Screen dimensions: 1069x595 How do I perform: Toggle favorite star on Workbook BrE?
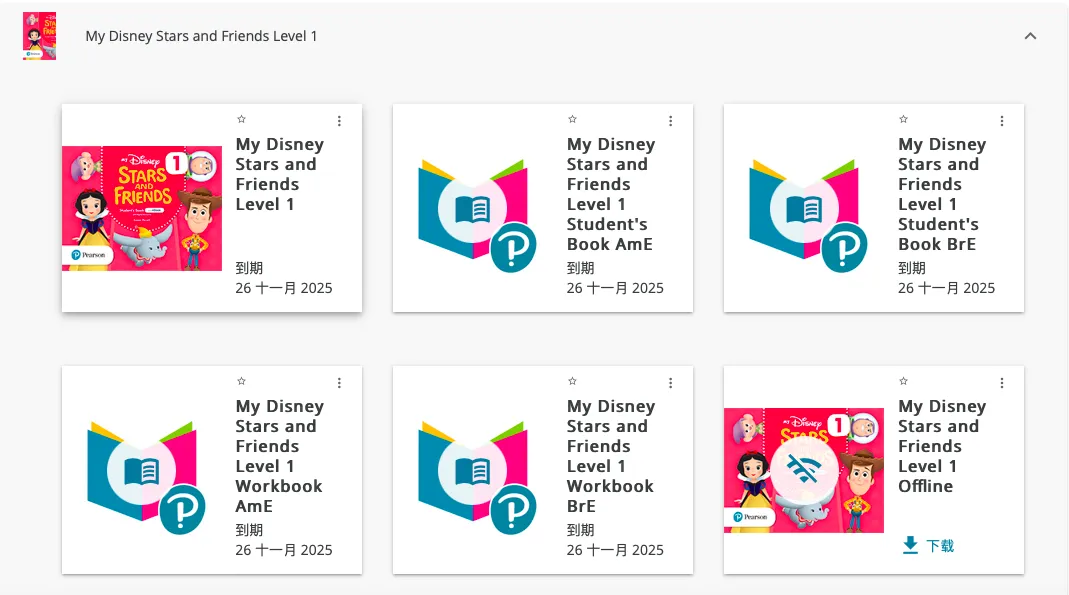pyautogui.click(x=572, y=381)
